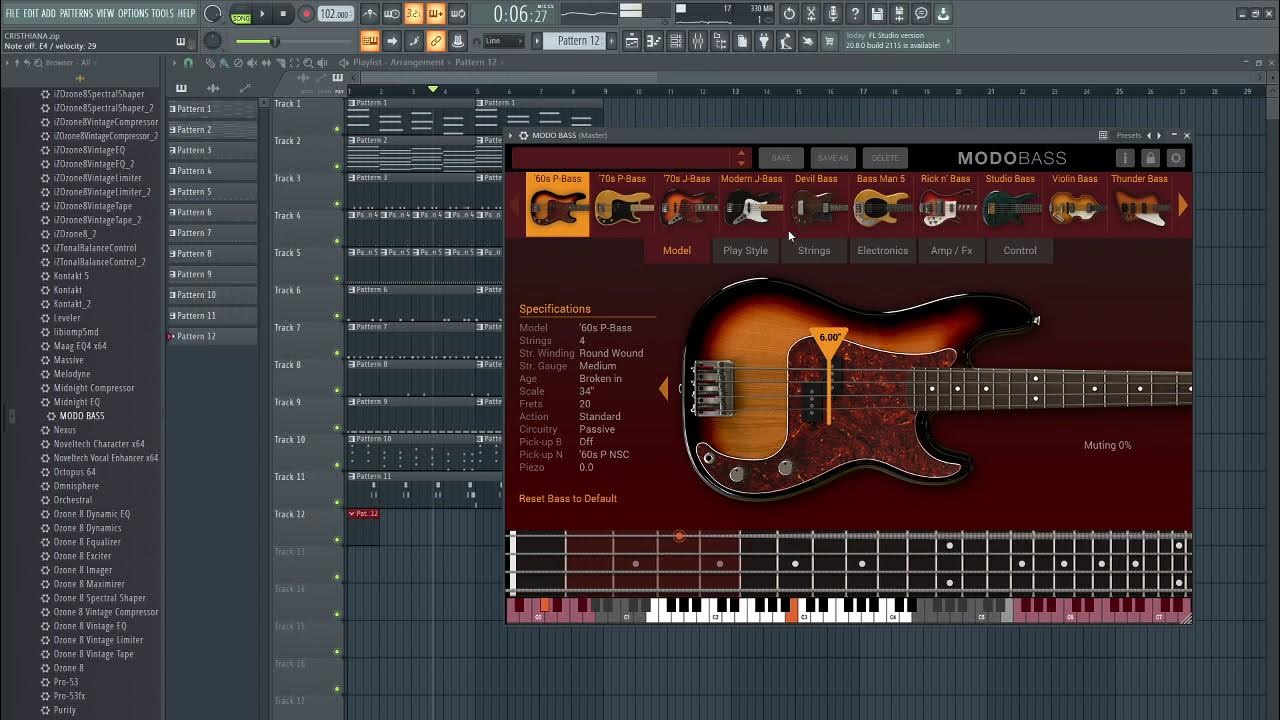Click the tempo 102.000 field
The height and width of the screenshot is (720, 1280).
click(334, 14)
